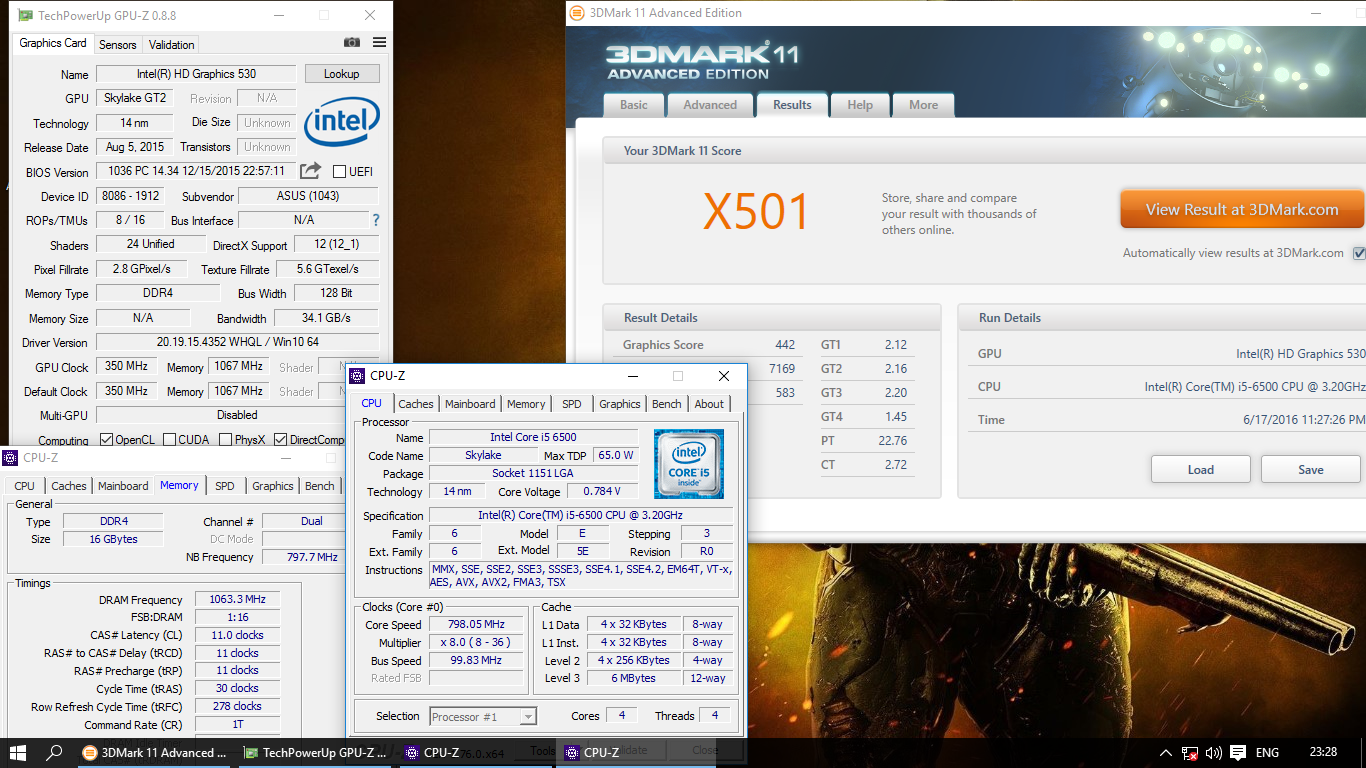
Task: Open the Processor #1 selection dropdown
Action: pyautogui.click(x=483, y=716)
